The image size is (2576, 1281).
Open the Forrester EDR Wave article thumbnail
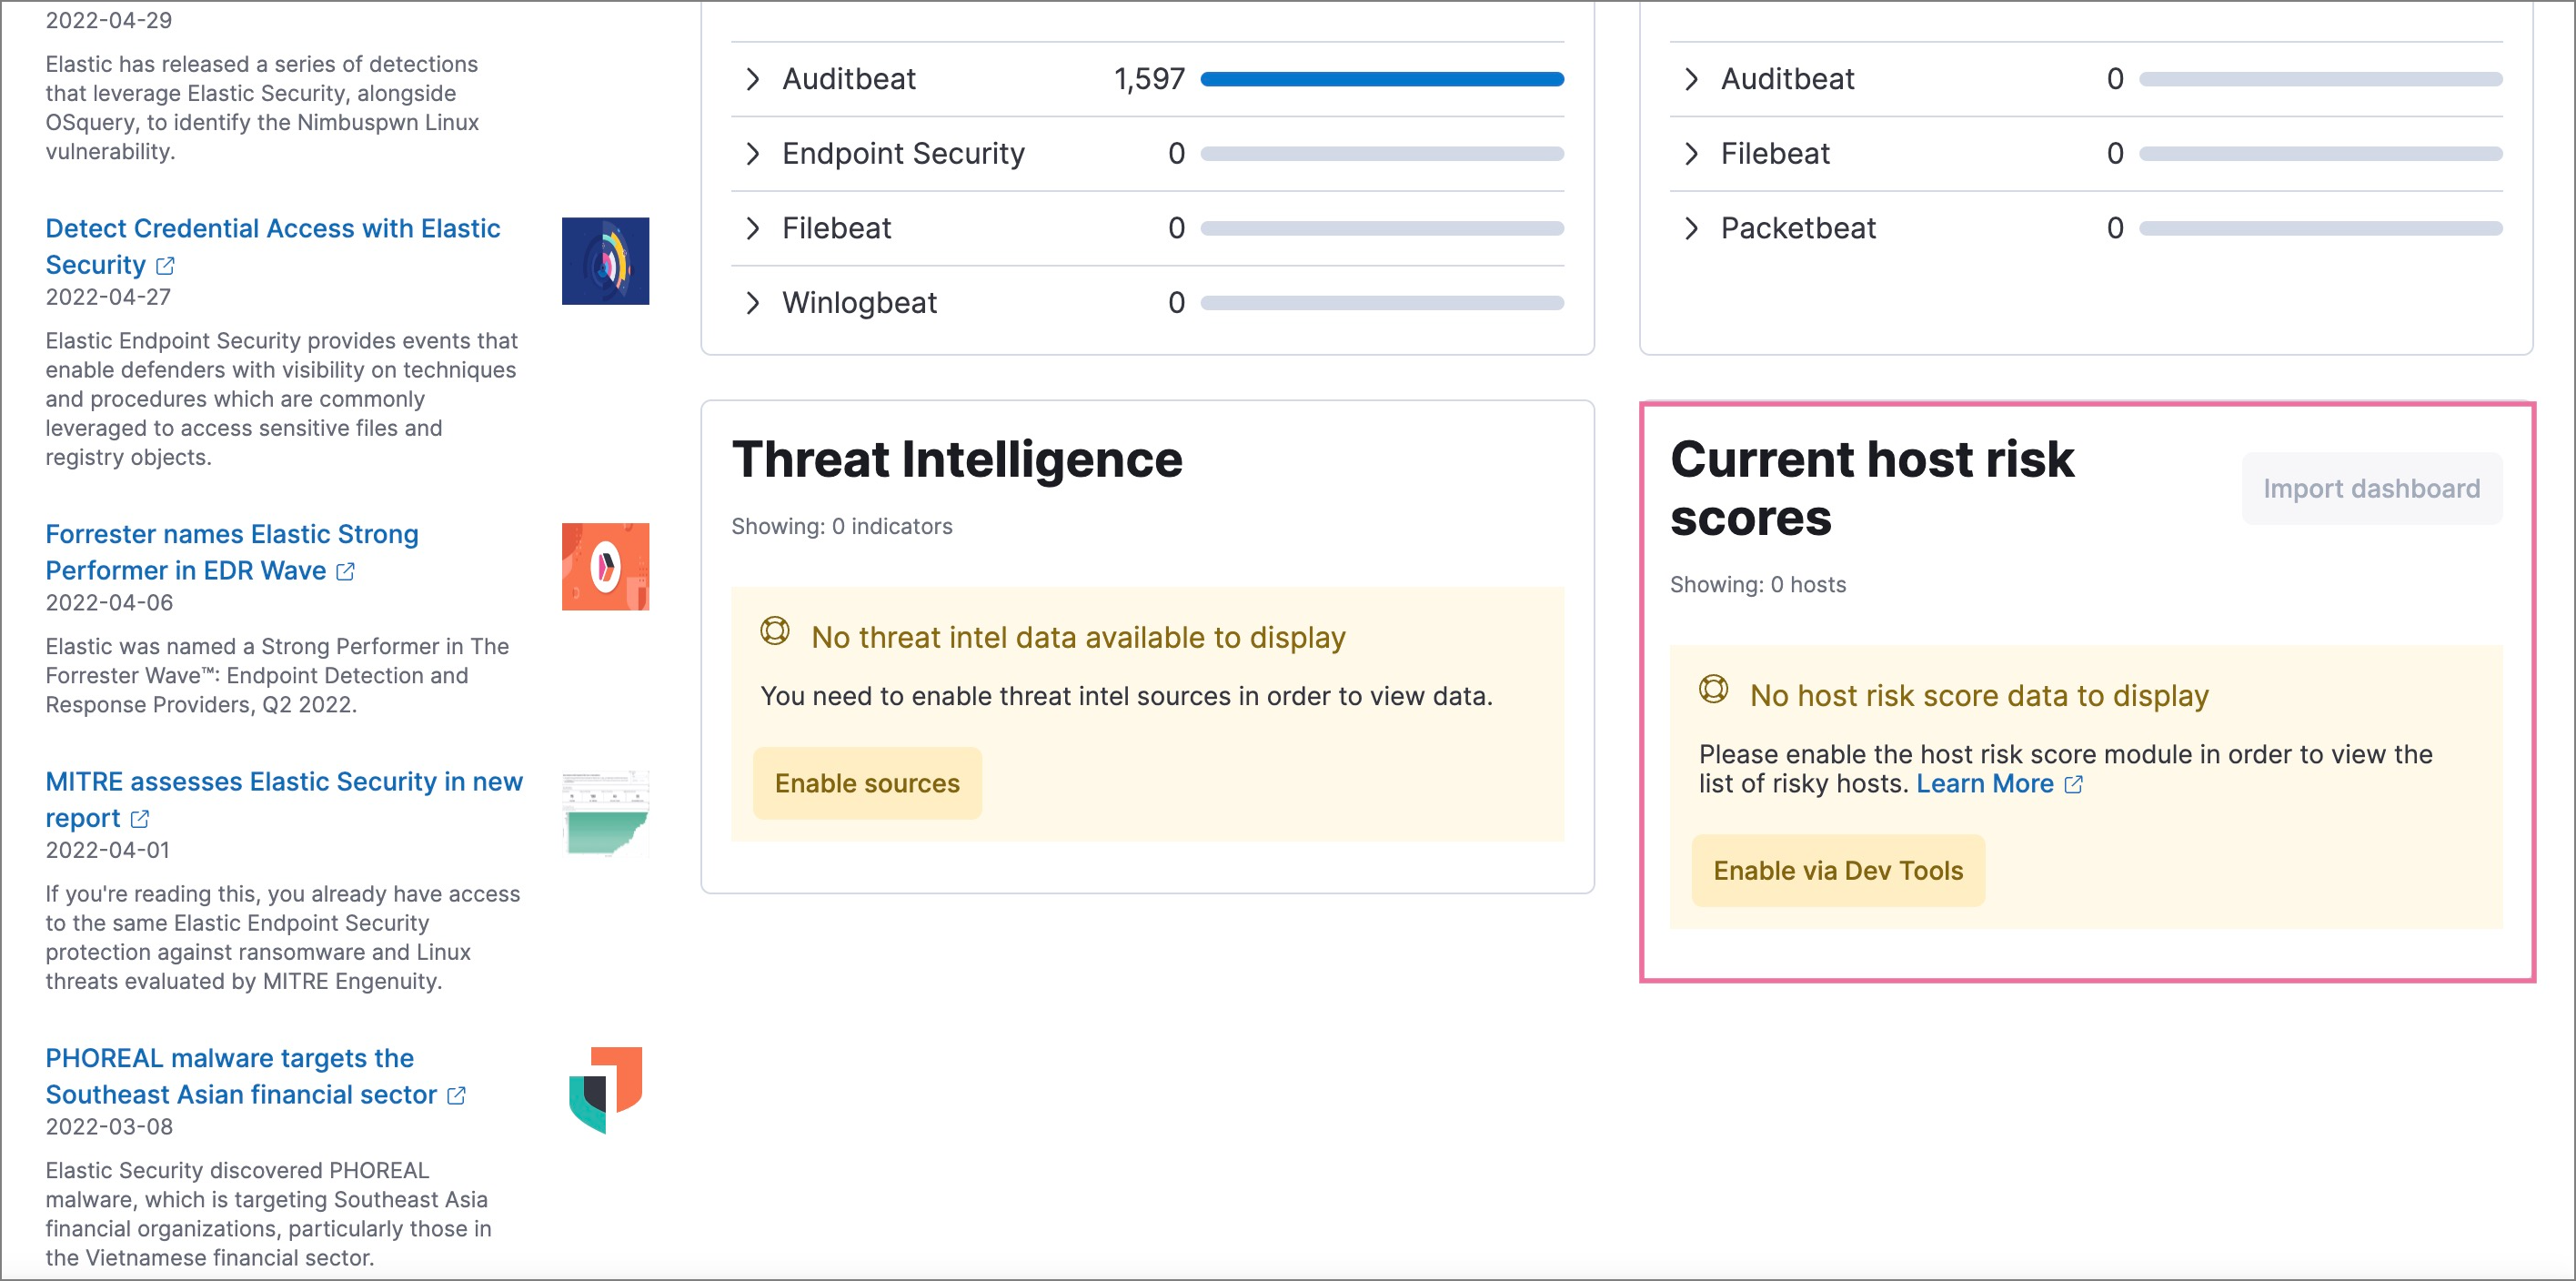coord(605,567)
